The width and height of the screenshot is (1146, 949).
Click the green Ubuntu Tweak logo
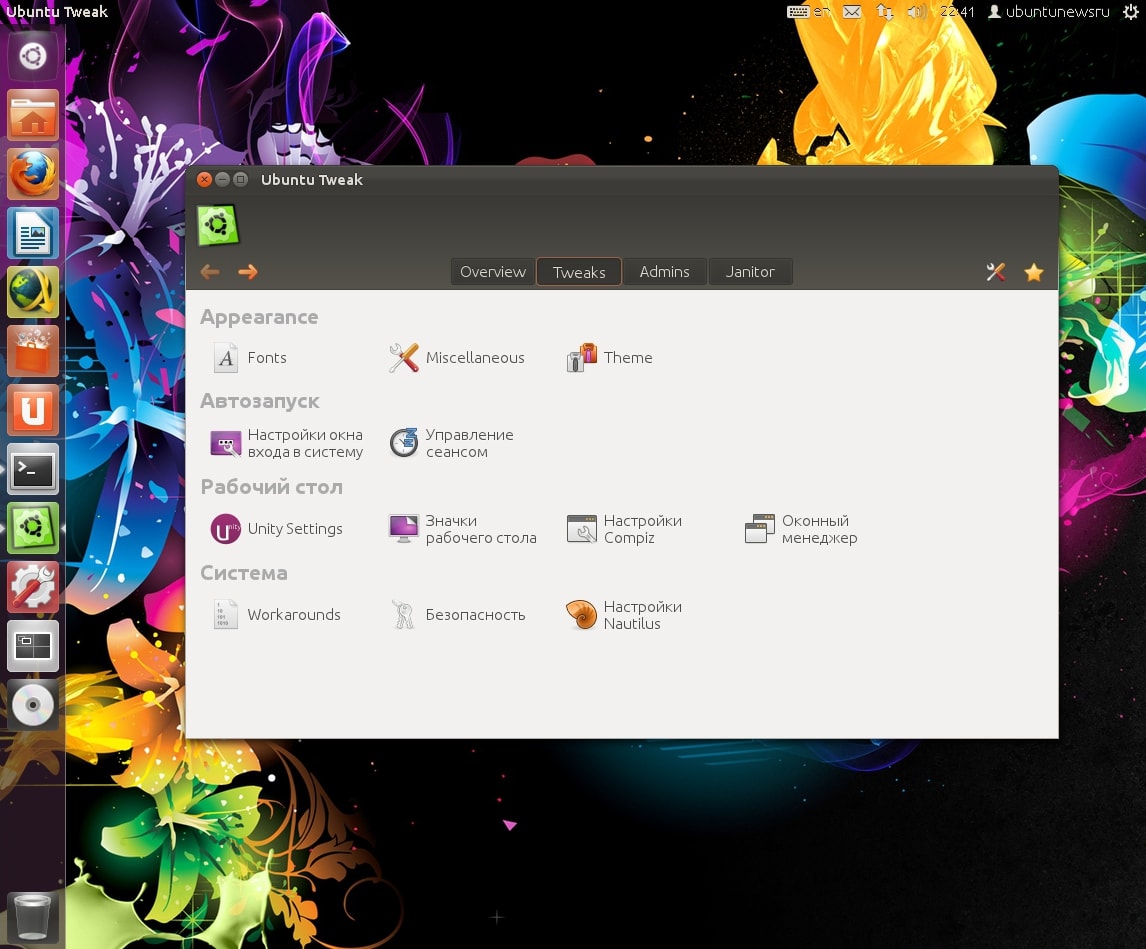pyautogui.click(x=218, y=224)
